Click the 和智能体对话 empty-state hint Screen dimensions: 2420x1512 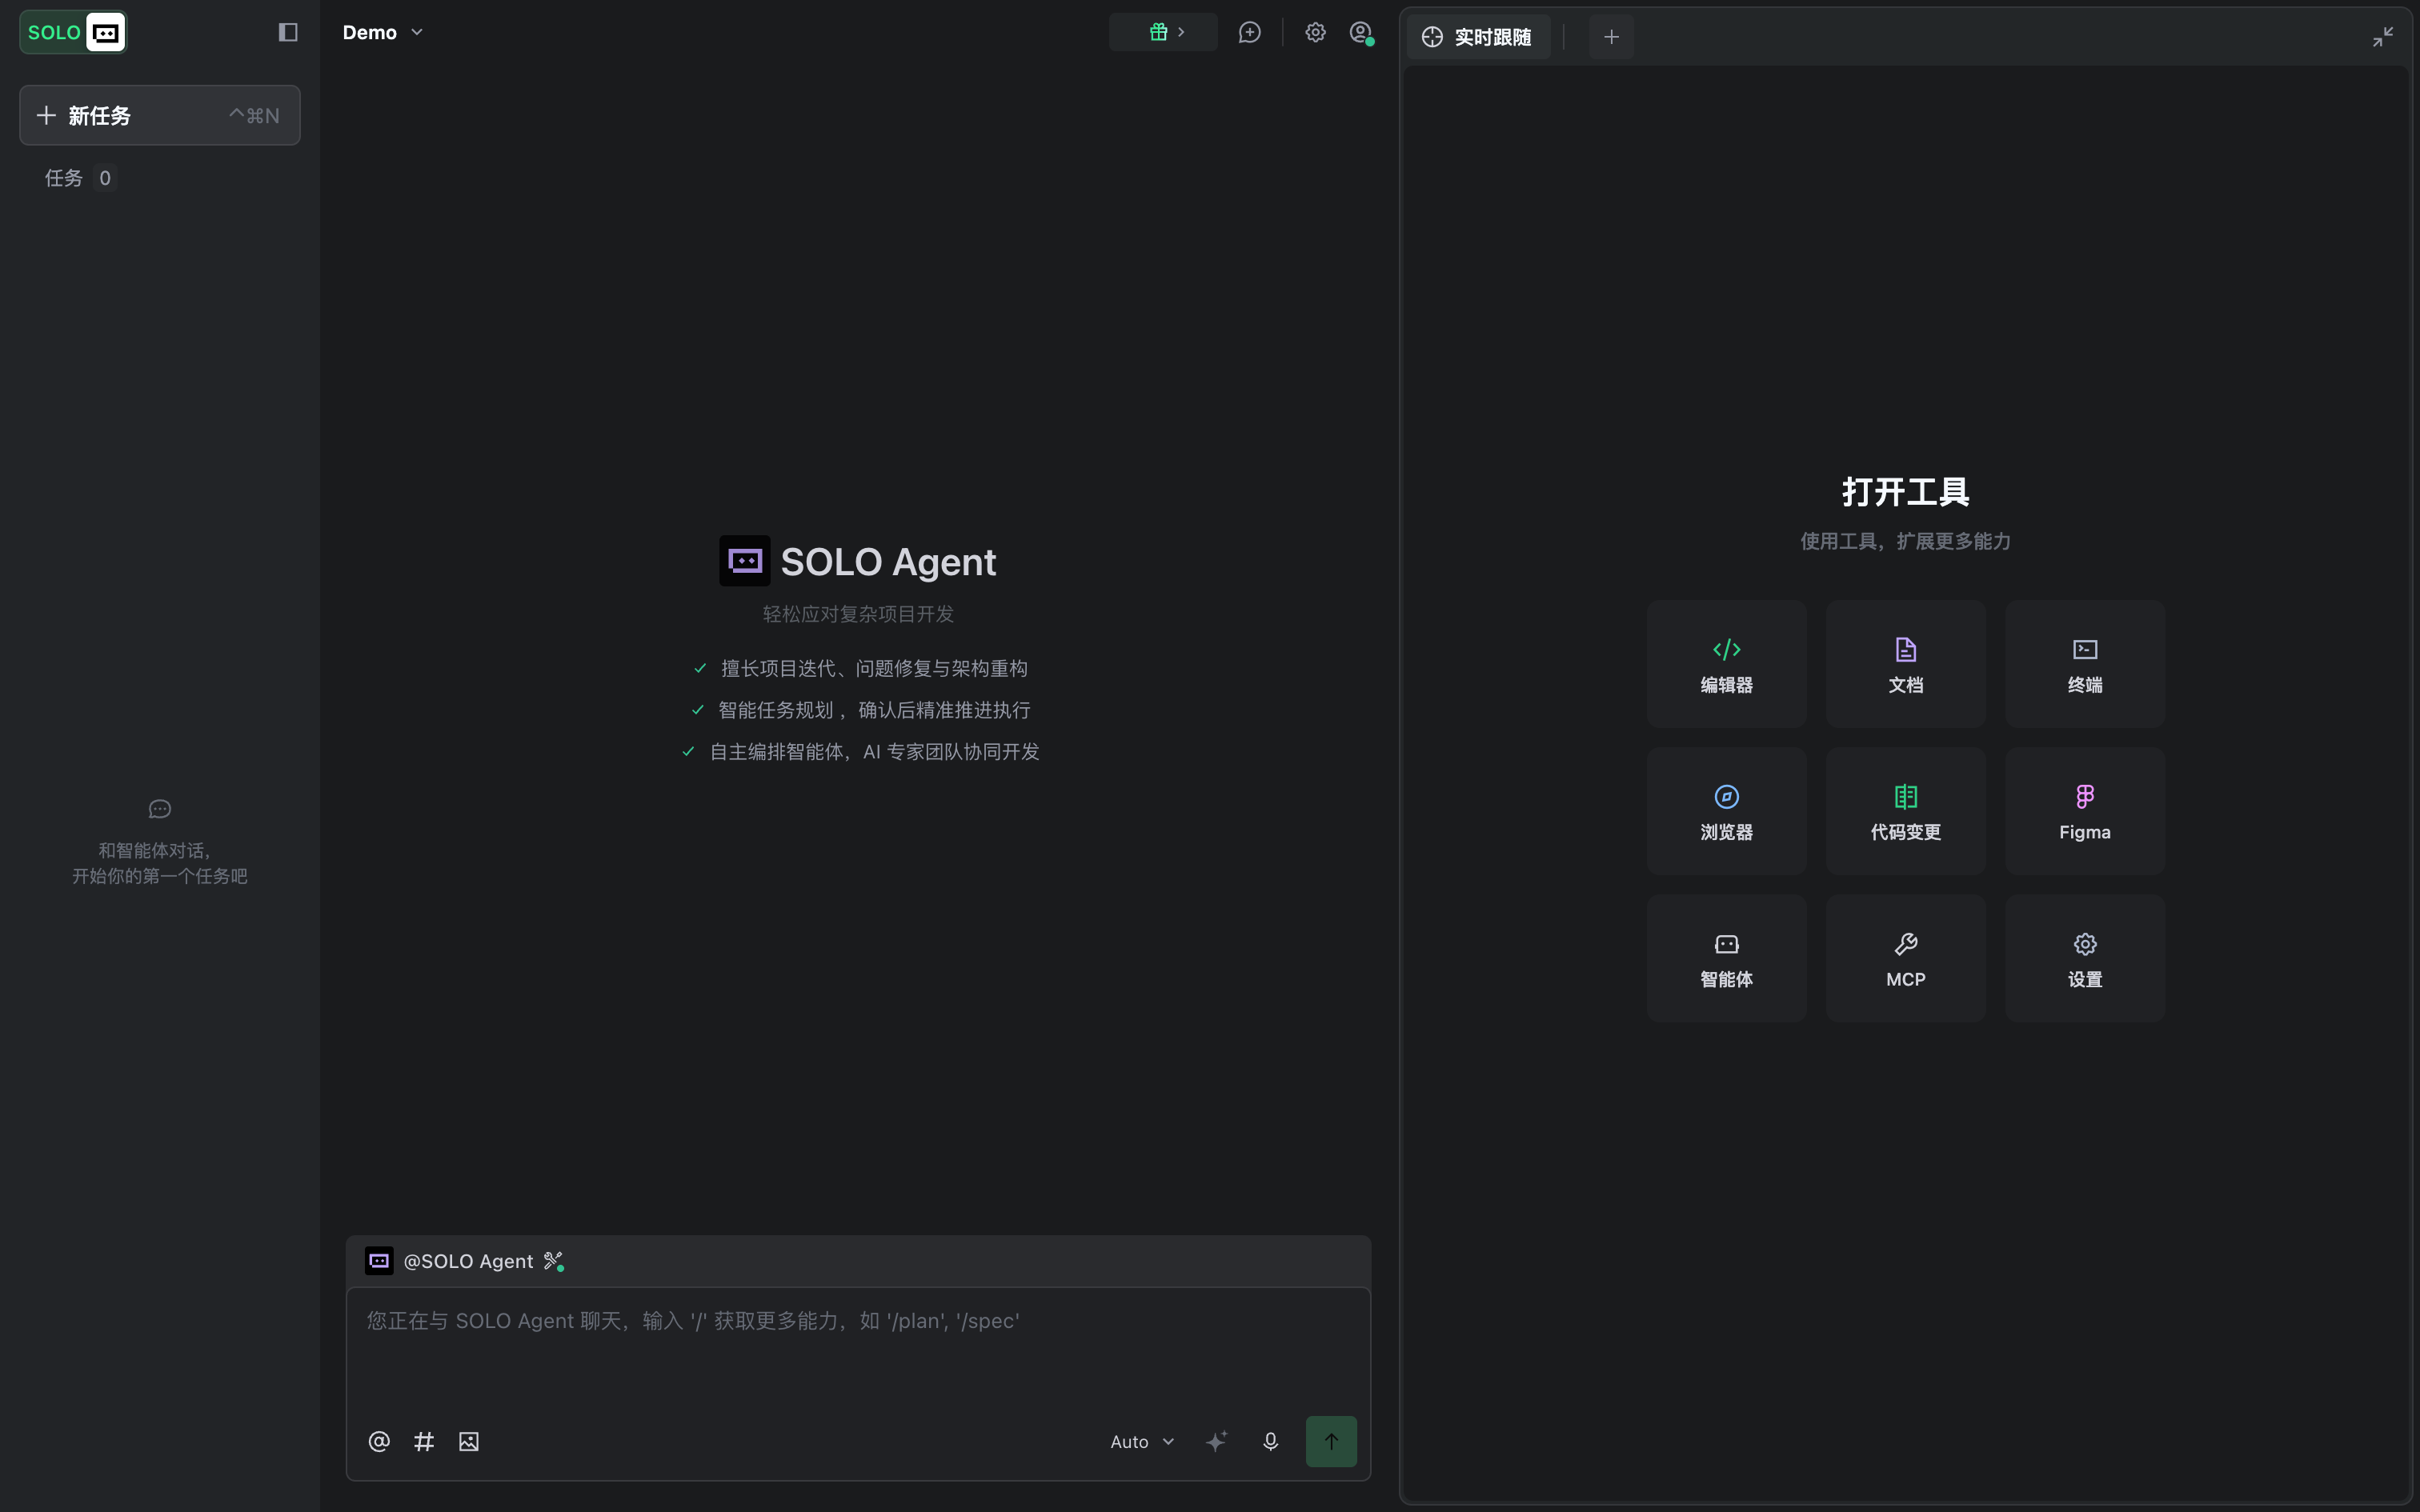point(160,863)
